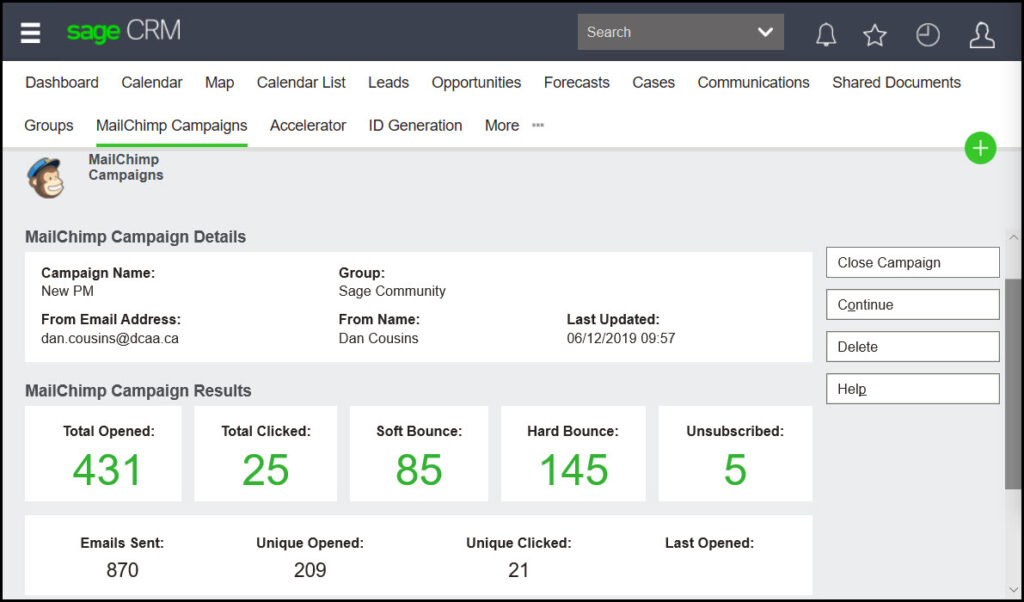Go to the Dashboard tab
The image size is (1024, 602).
coord(62,82)
